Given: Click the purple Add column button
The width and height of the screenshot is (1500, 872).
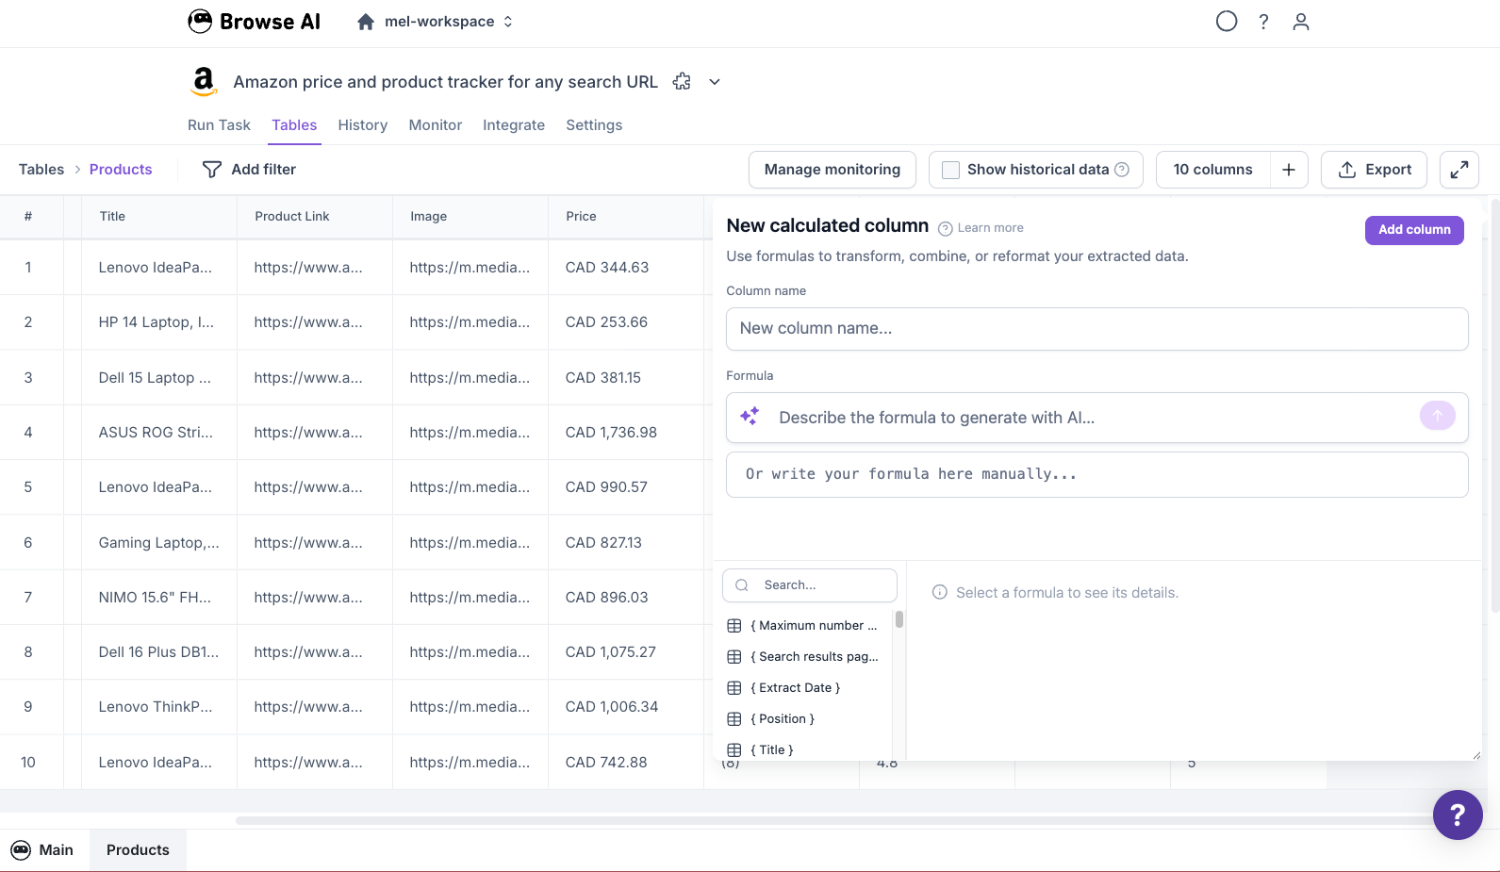Looking at the screenshot, I should point(1414,230).
